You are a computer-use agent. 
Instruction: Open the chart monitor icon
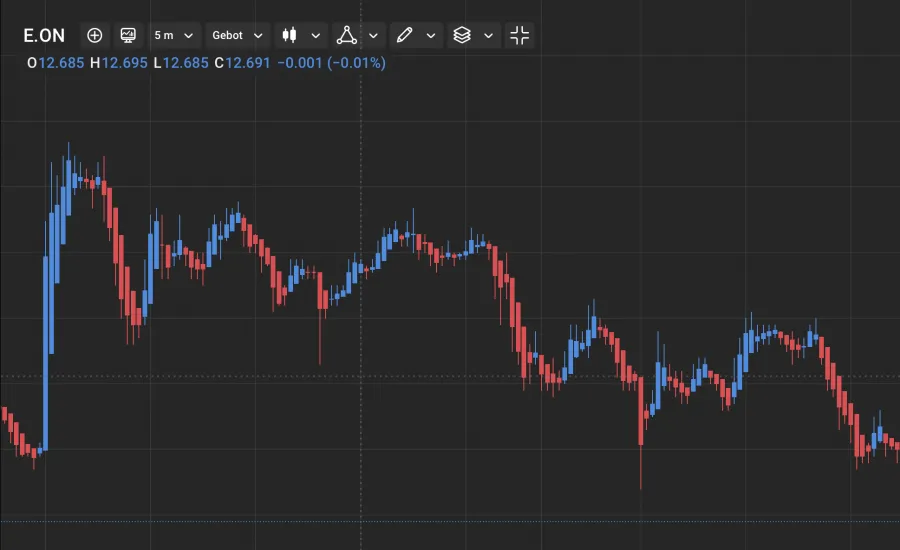click(x=128, y=36)
